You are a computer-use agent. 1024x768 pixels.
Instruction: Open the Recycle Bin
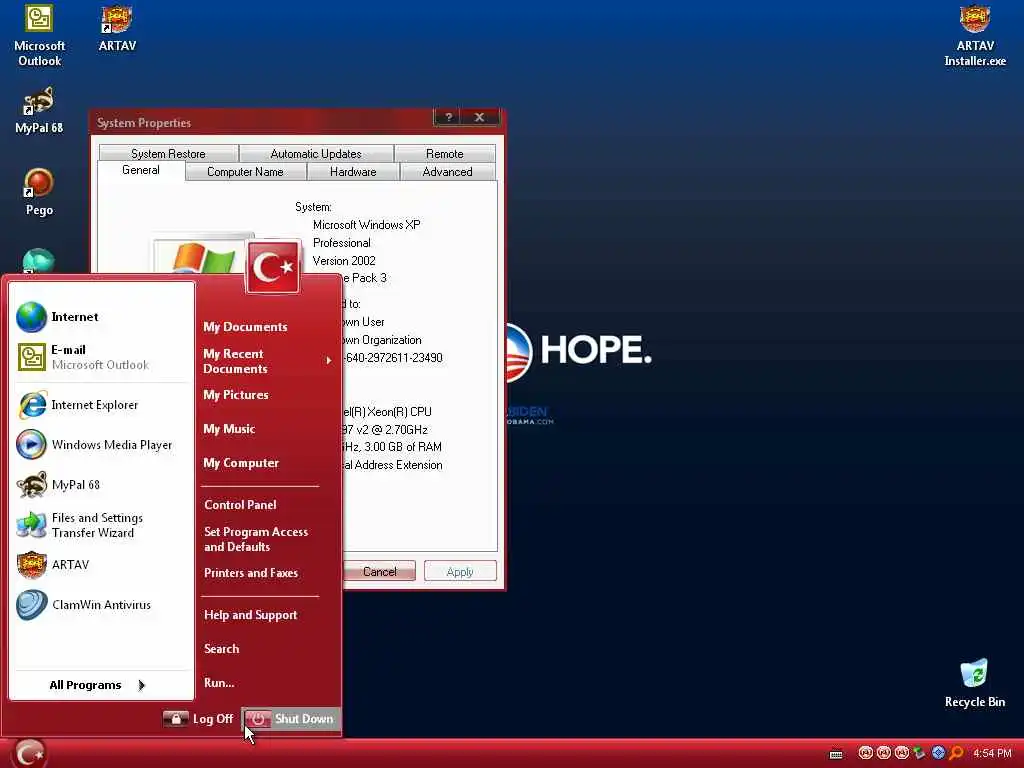(x=974, y=683)
